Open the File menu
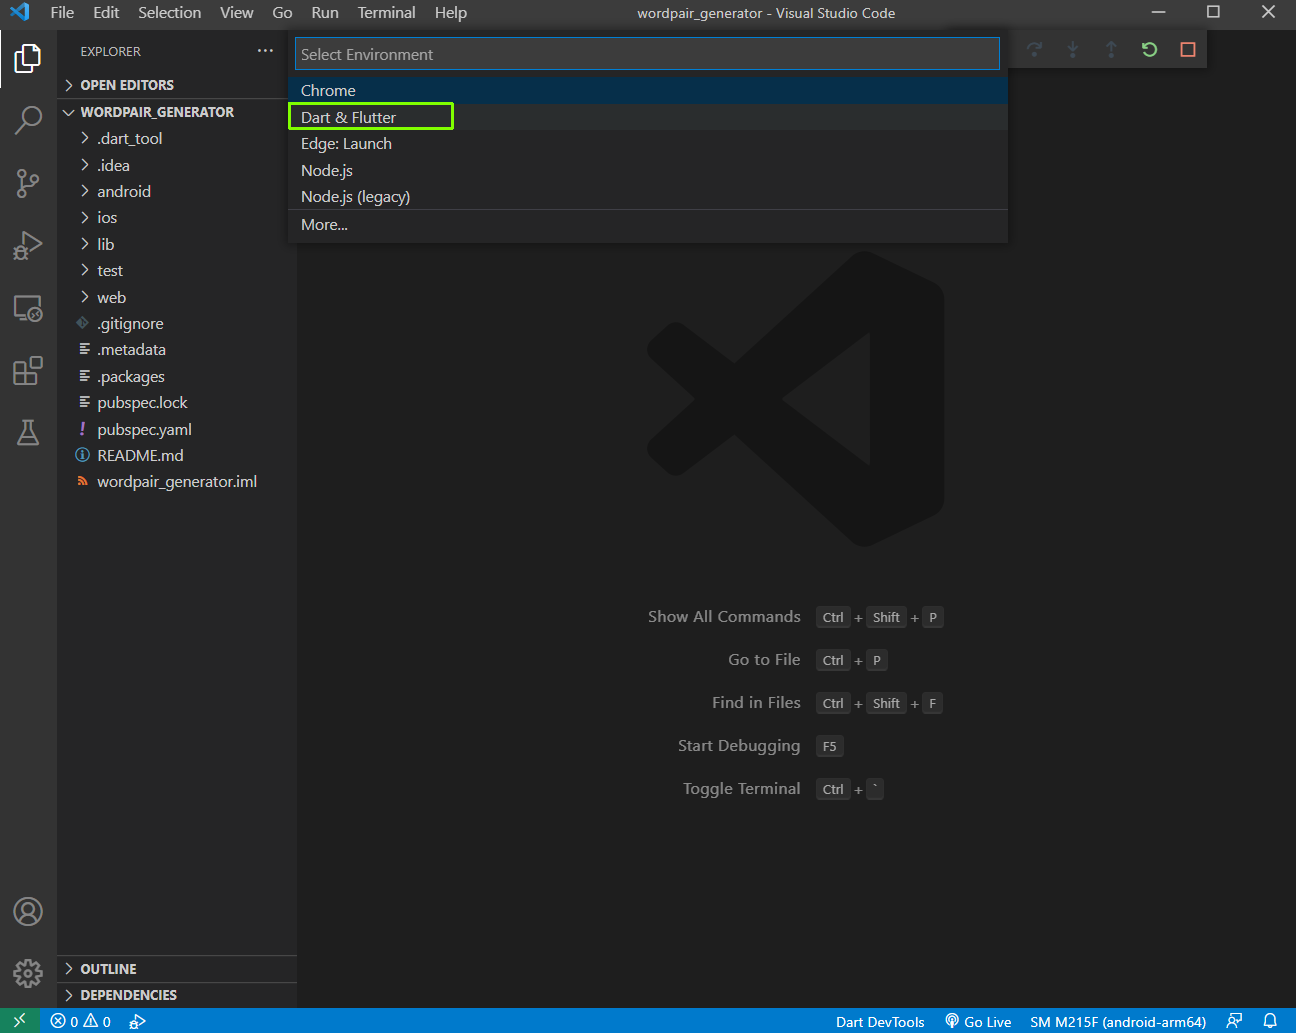Image resolution: width=1296 pixels, height=1033 pixels. (x=62, y=12)
